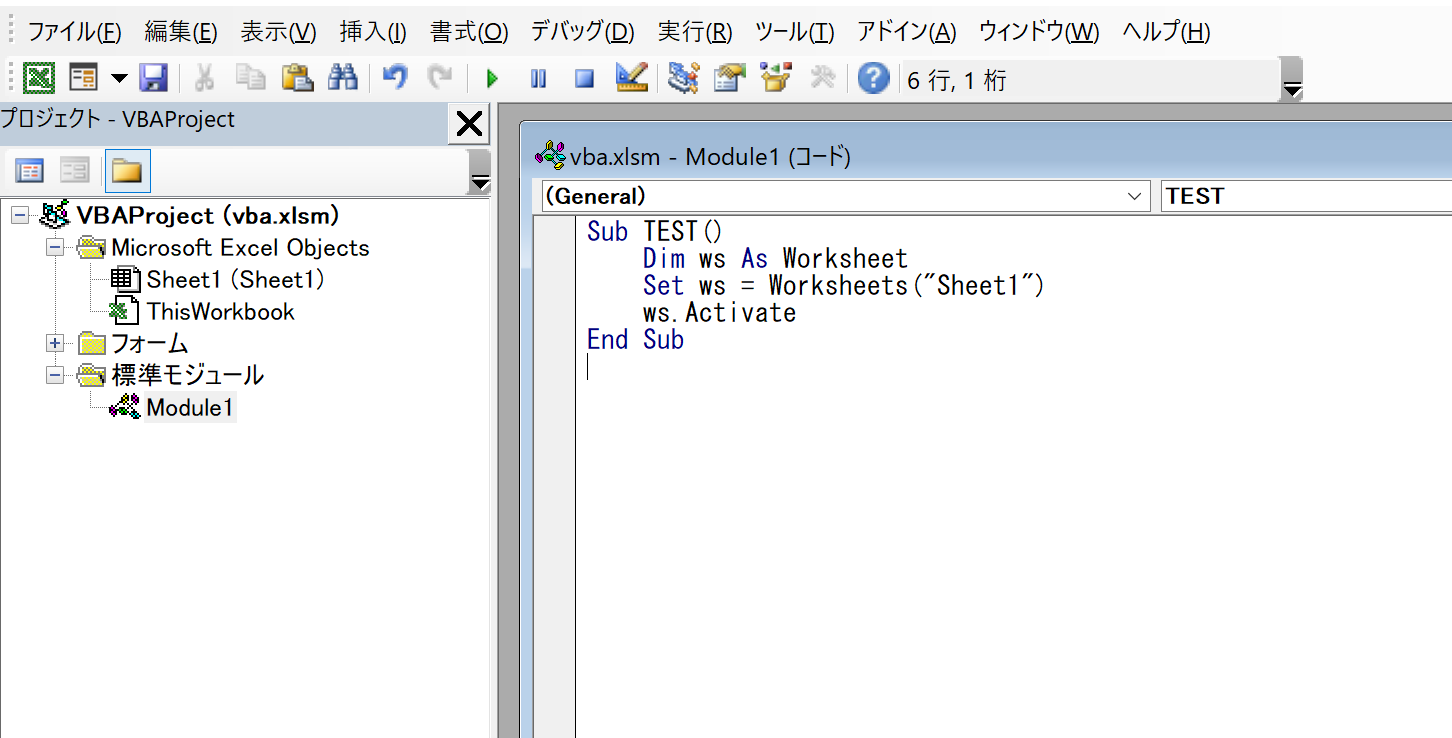Open the Object Browser icon
Image resolution: width=1452 pixels, height=738 pixels.
pos(775,78)
